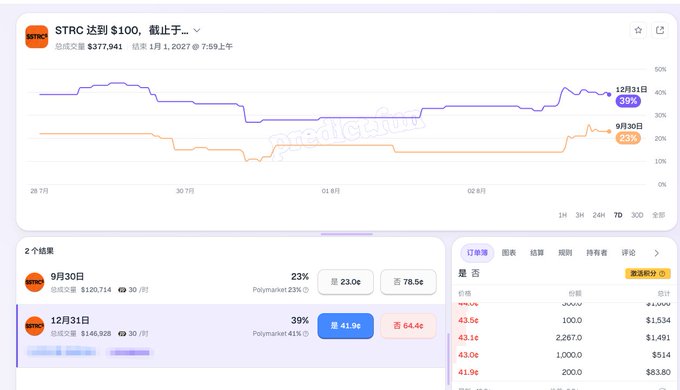Switch to the 规则 tab
Image resolution: width=680 pixels, height=390 pixels.
565,252
